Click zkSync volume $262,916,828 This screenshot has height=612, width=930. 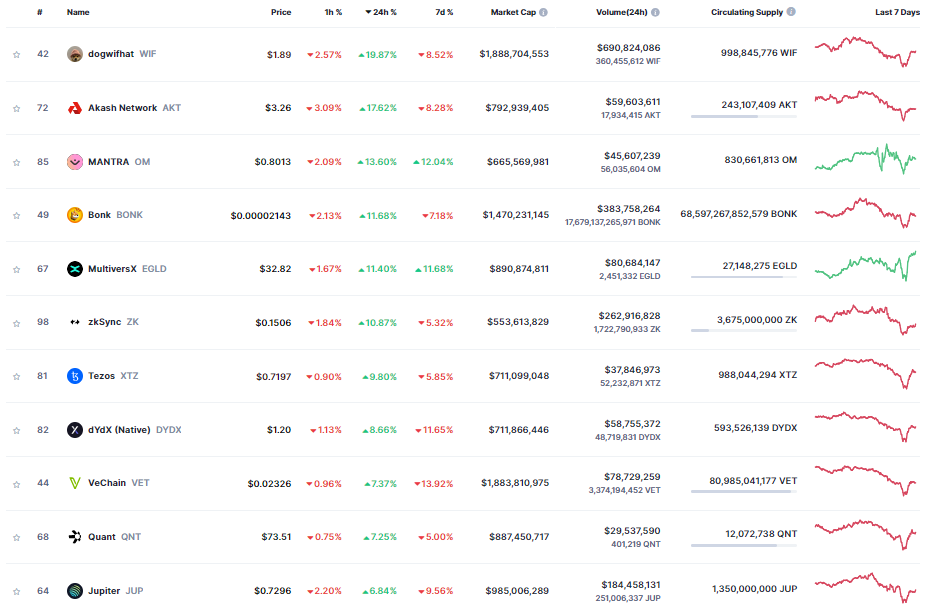(629, 316)
